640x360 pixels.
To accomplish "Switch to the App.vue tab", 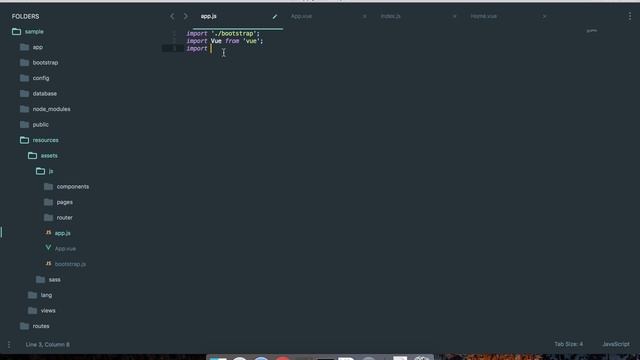I will 301,16.
